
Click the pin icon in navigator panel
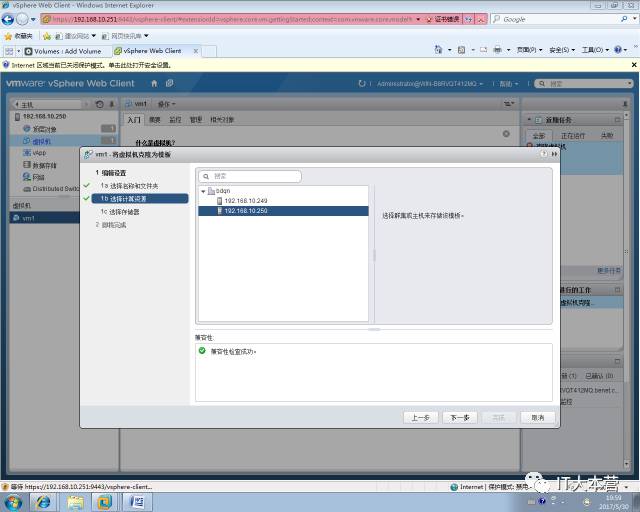[x=112, y=104]
